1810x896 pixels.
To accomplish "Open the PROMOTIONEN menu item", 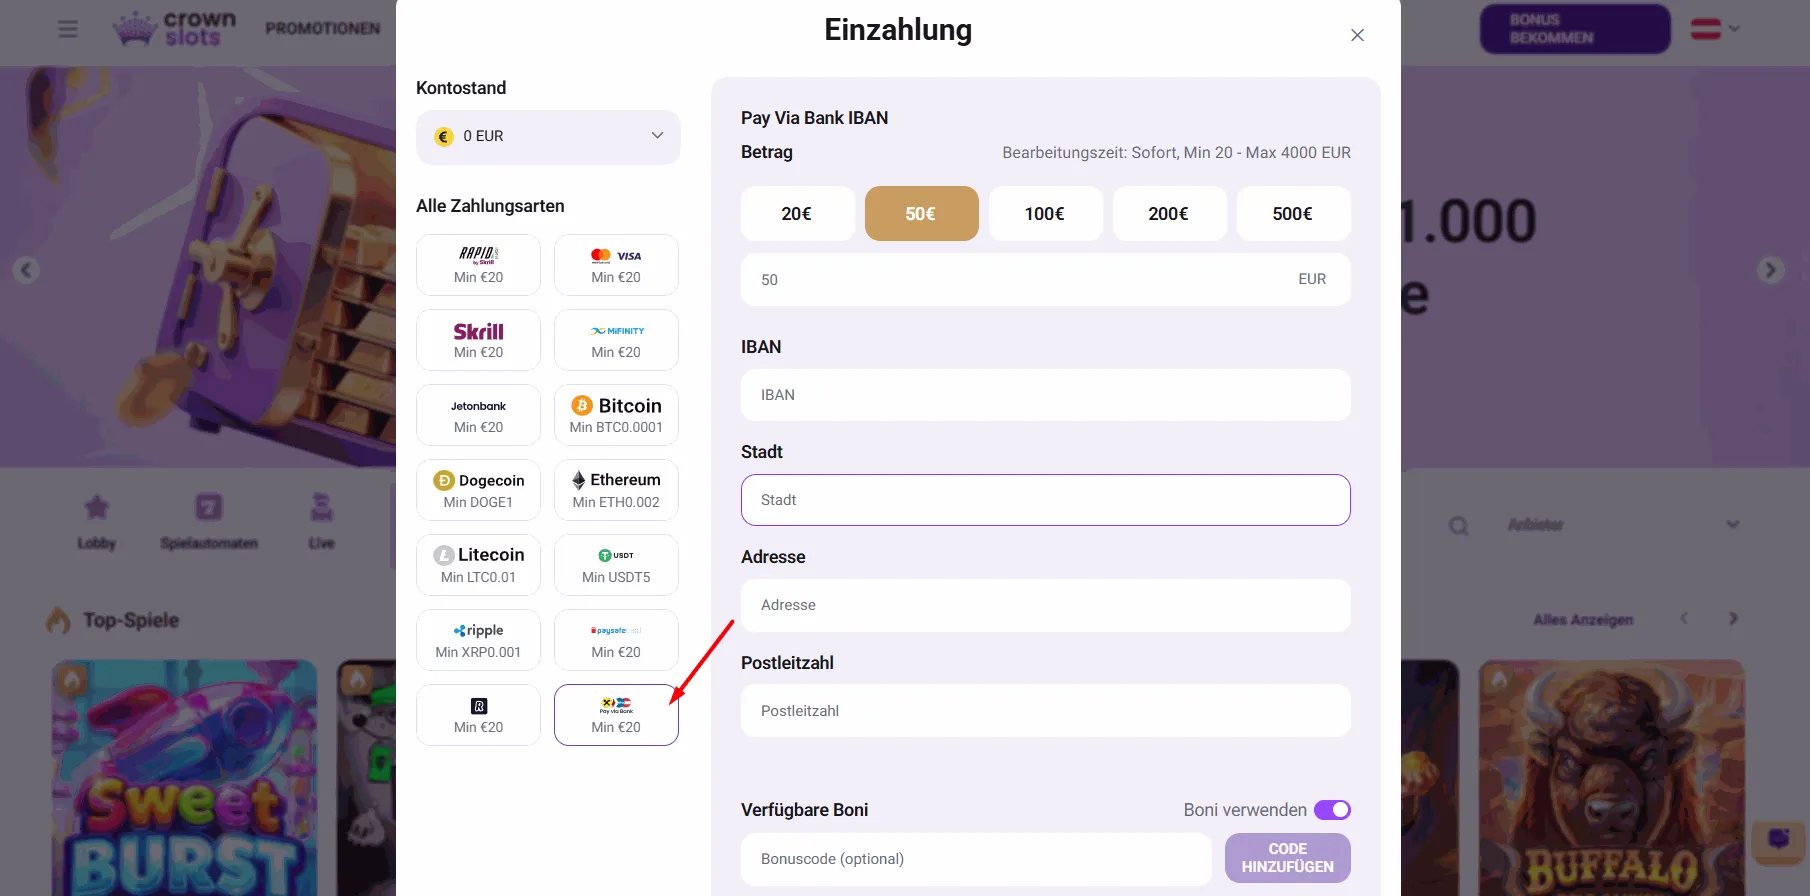I will [322, 29].
